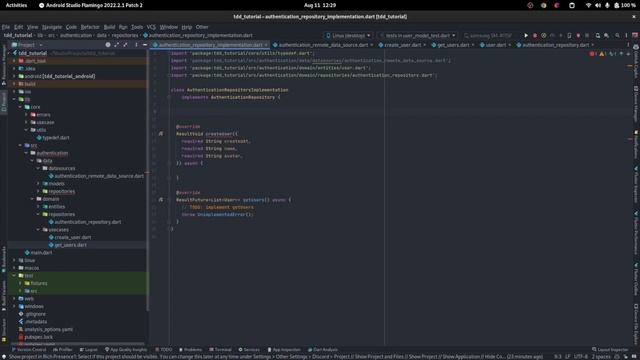Select pubspec.lock file in tree
This screenshot has height=360, width=640.
(39, 337)
